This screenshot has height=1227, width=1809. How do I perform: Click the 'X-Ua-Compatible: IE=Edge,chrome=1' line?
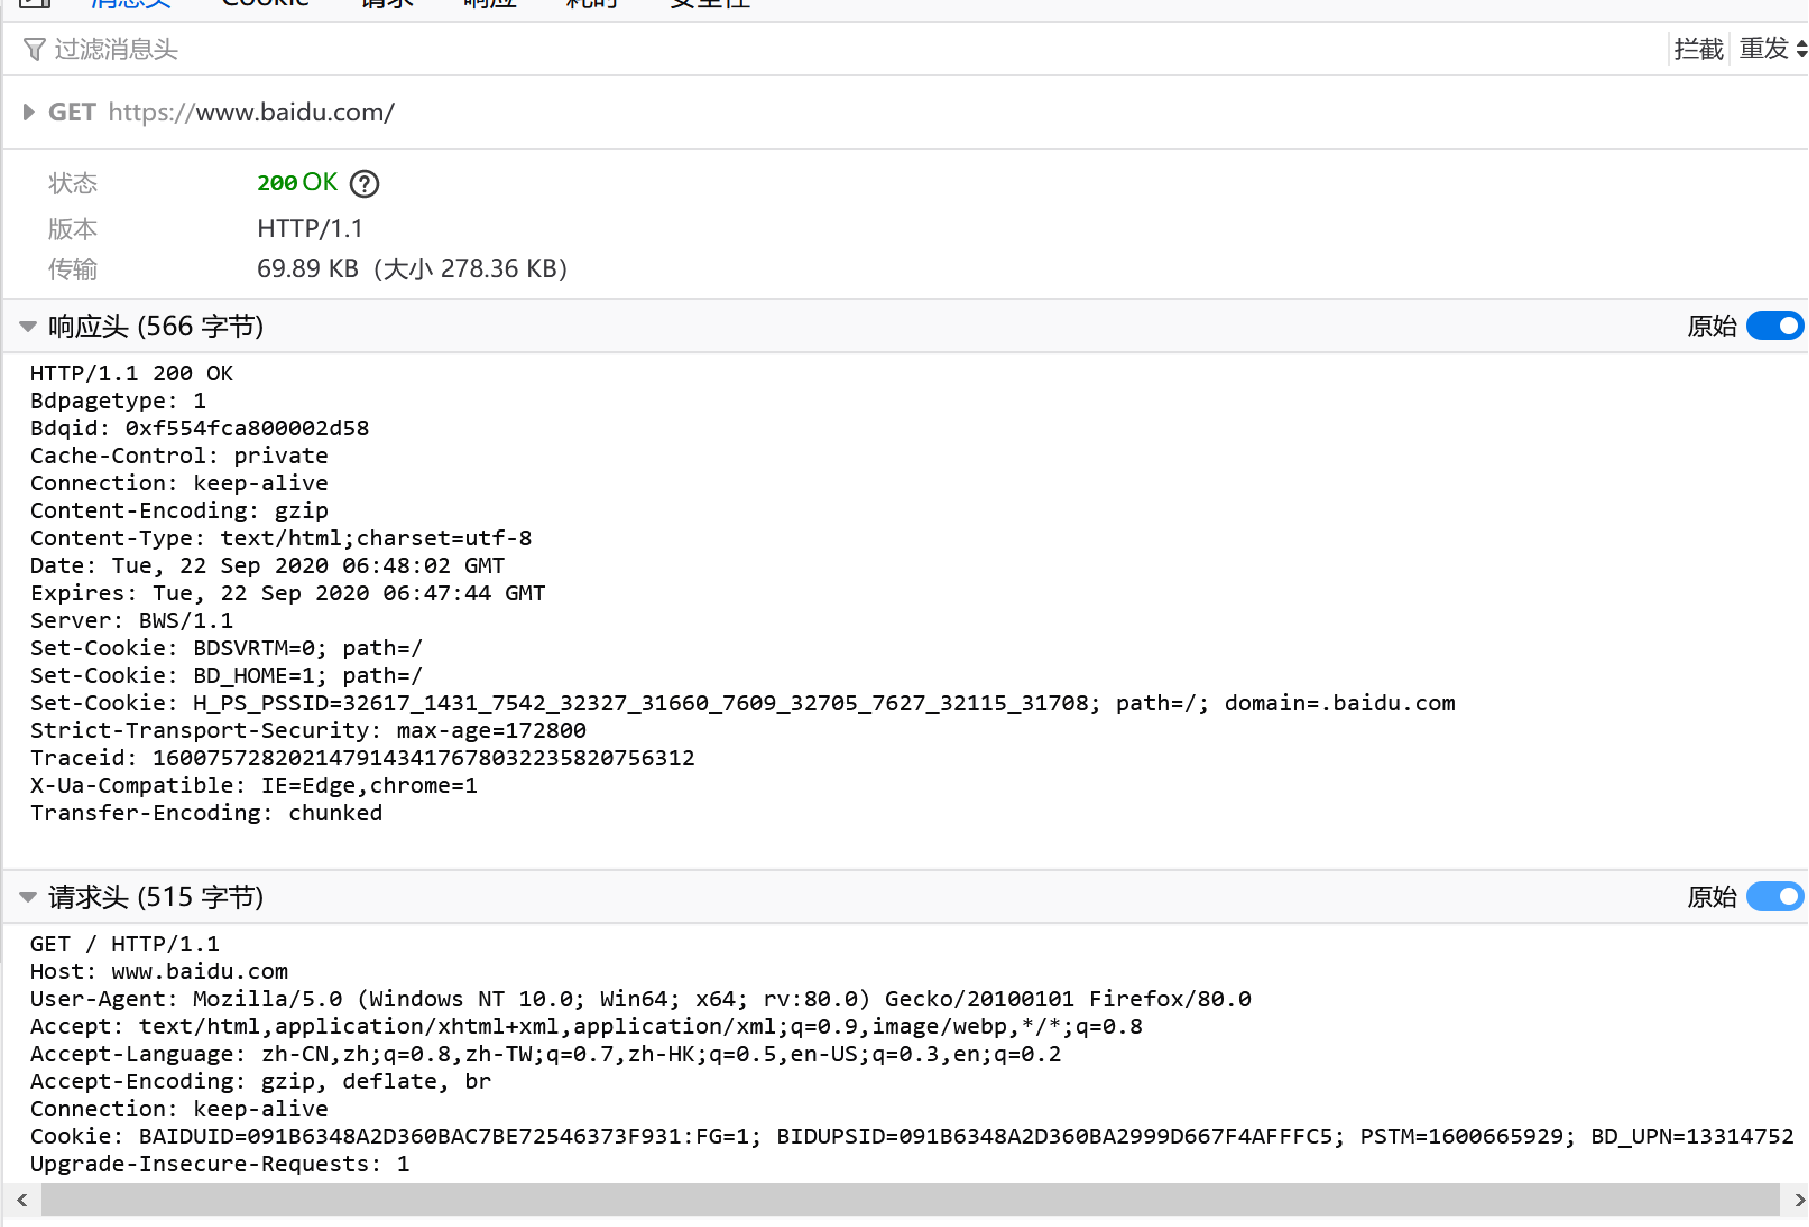coord(254,786)
